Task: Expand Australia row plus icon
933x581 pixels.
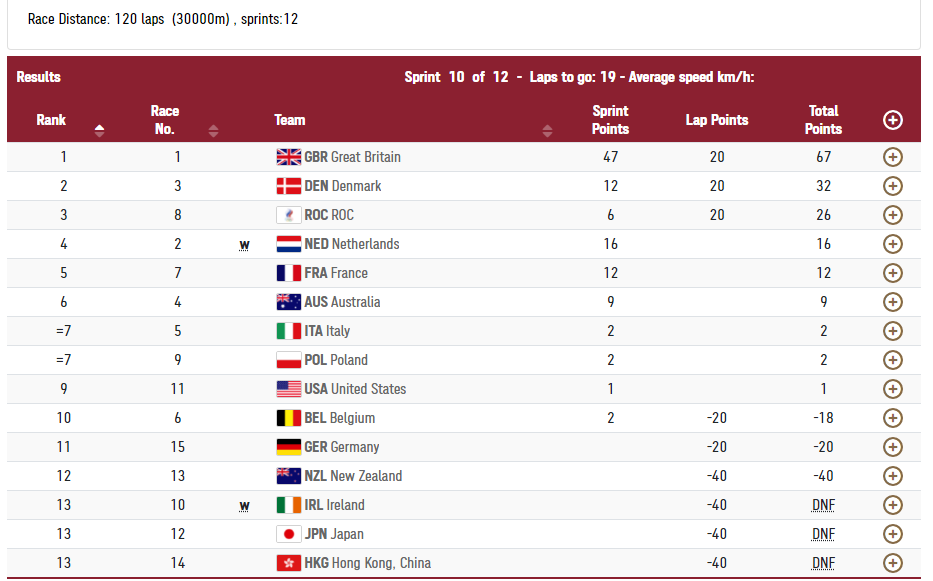Action: click(892, 302)
